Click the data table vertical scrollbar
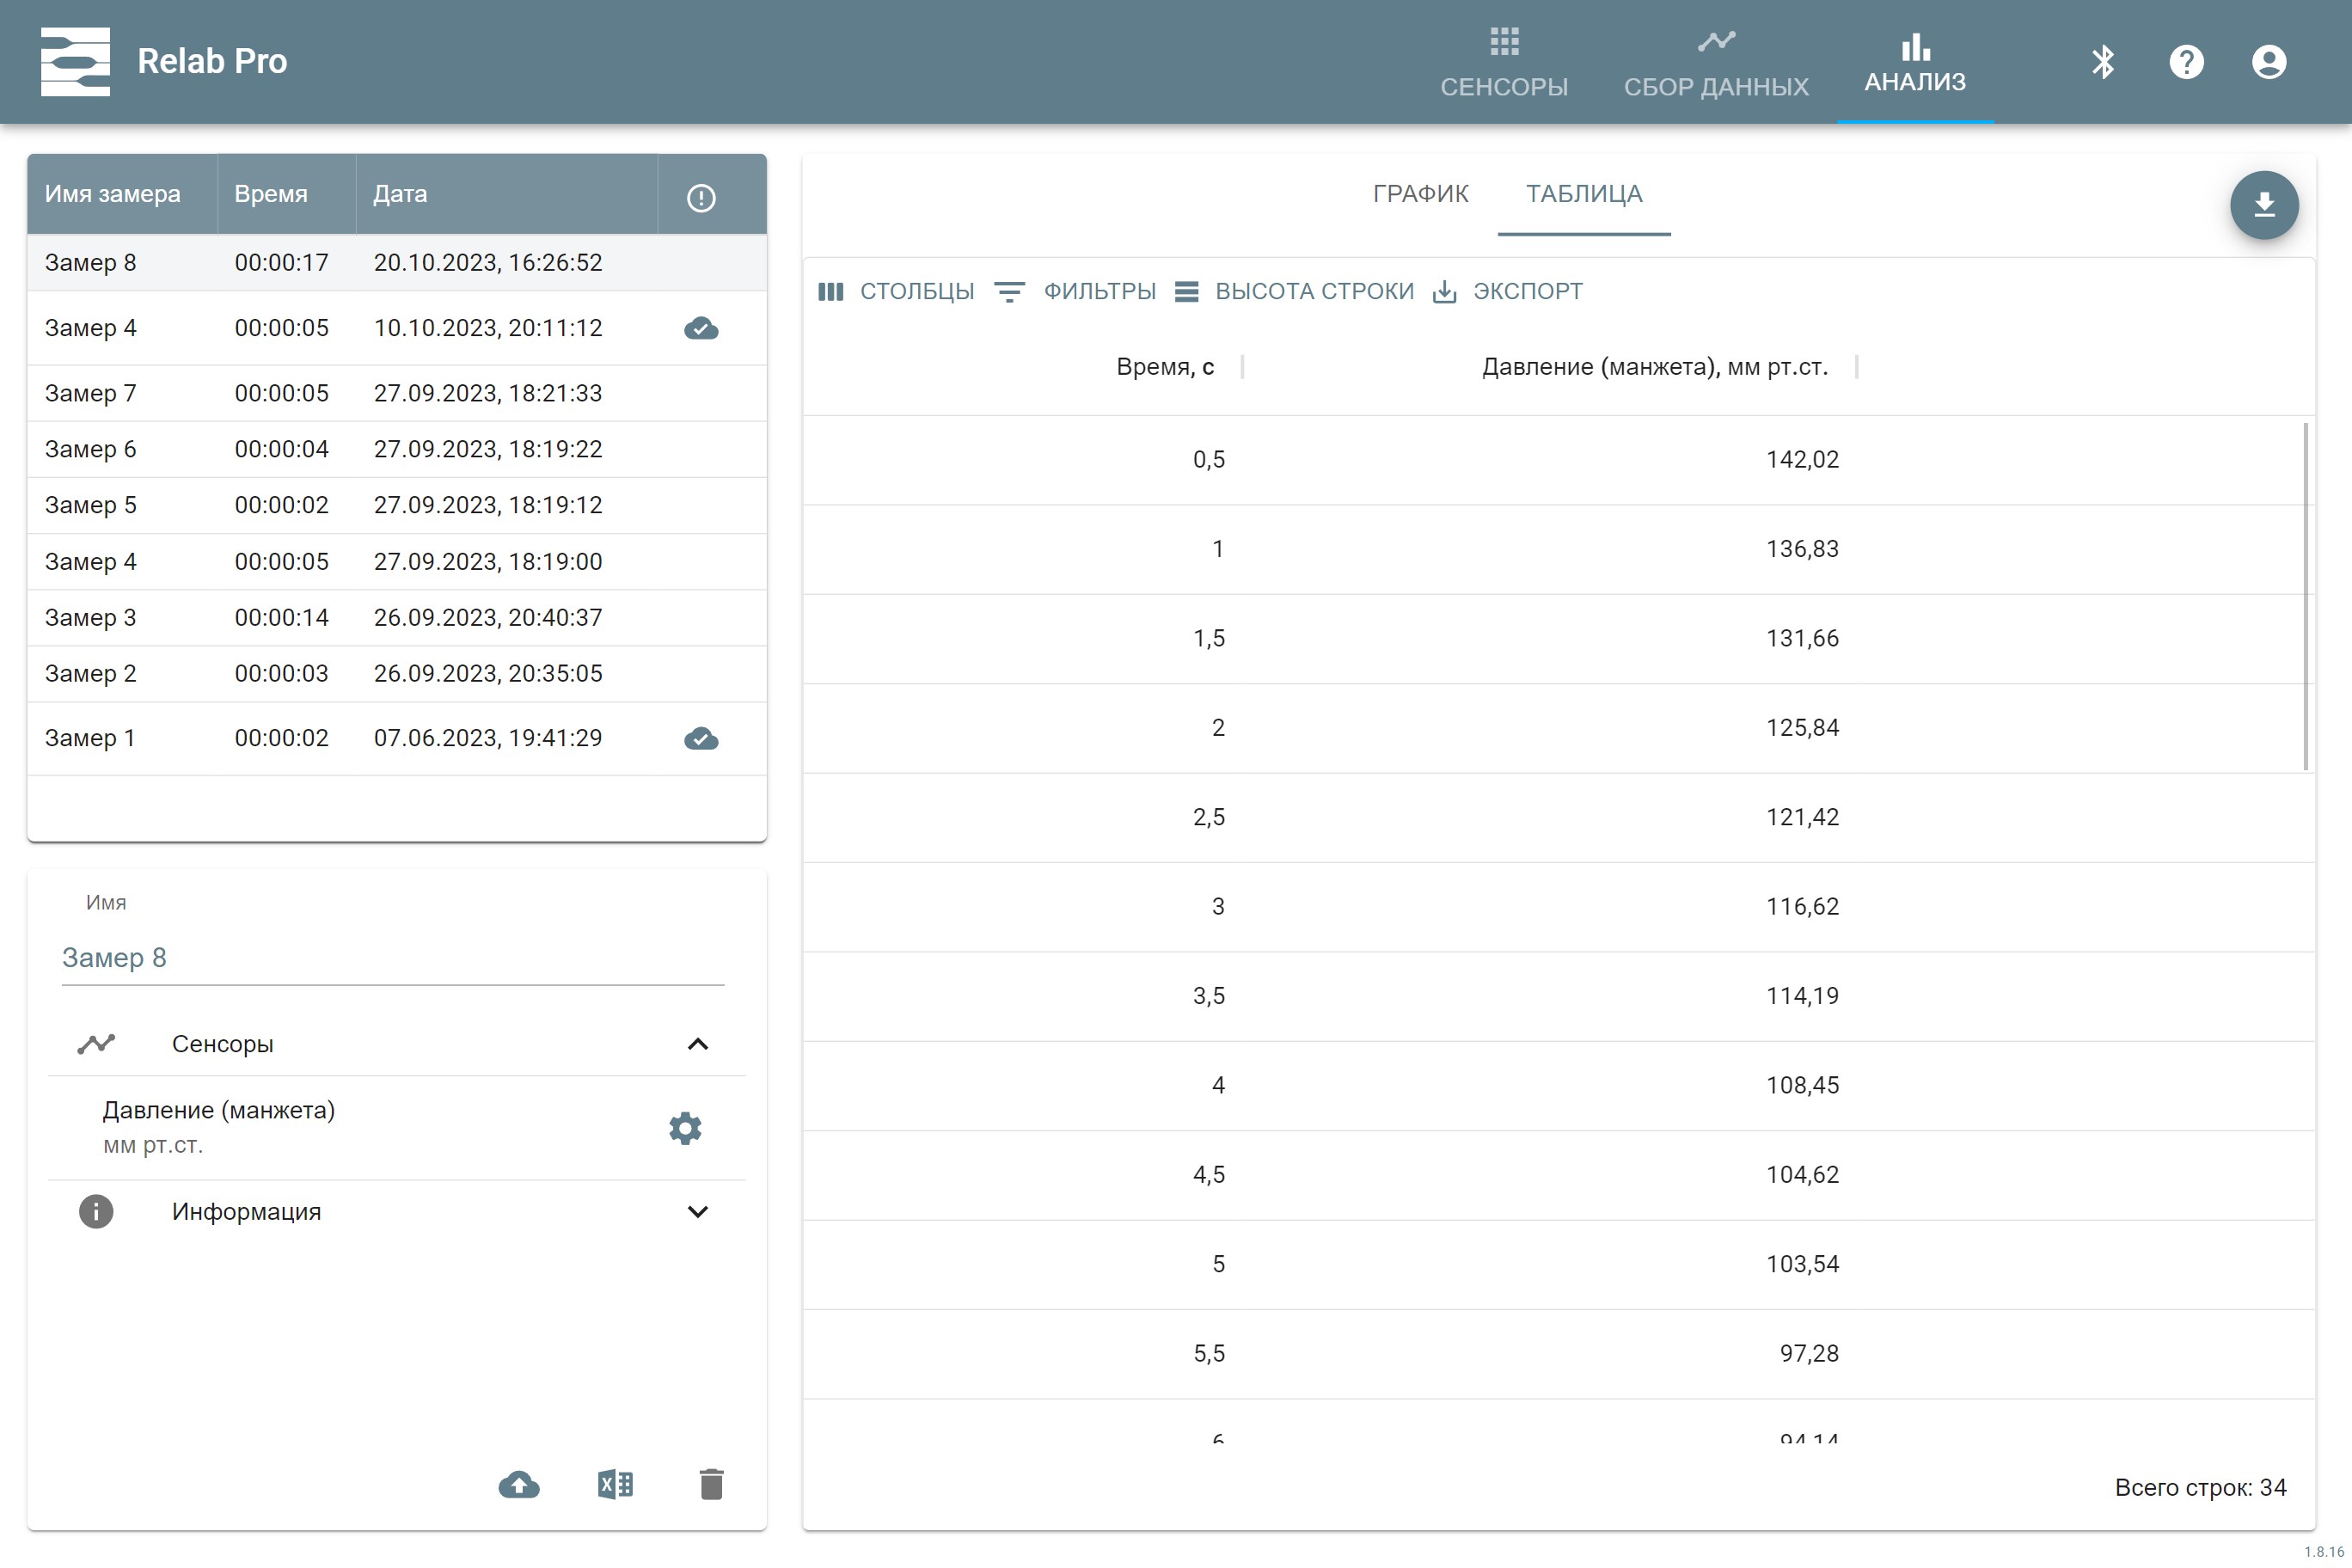The image size is (2352, 1568). coord(2305,597)
